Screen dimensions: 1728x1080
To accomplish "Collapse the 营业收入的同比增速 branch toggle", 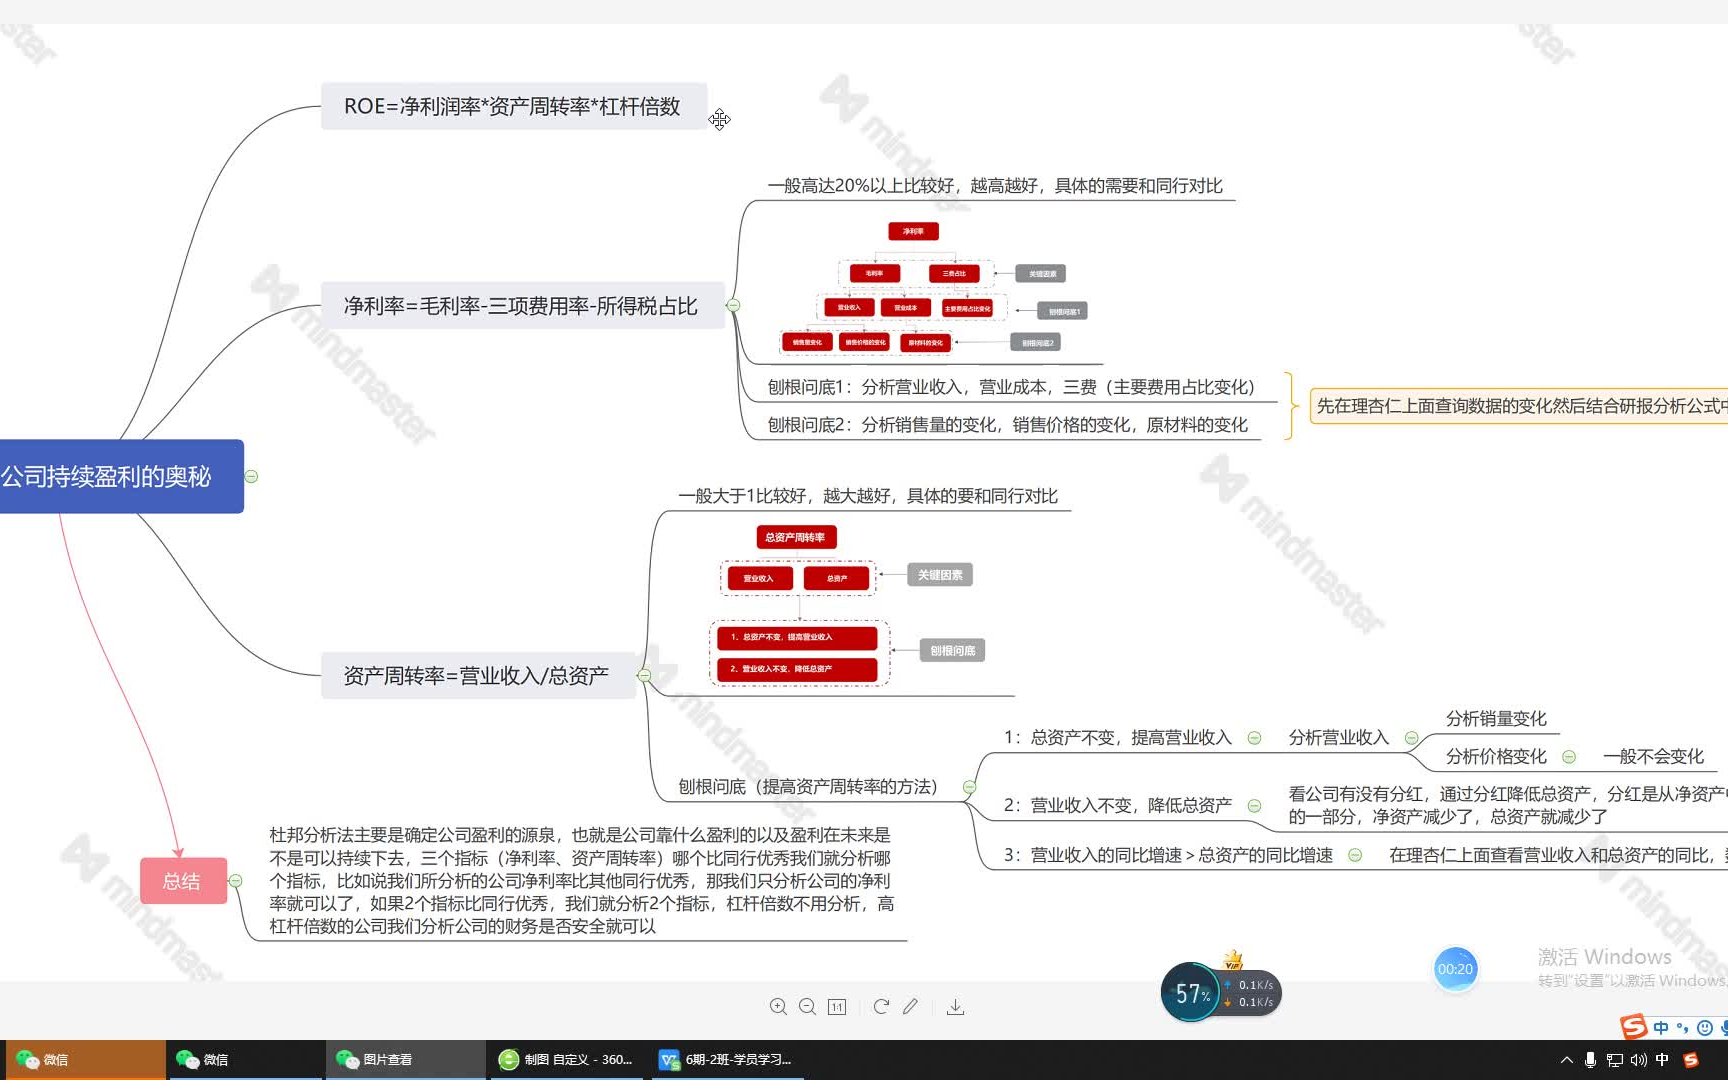I will tap(1355, 855).
